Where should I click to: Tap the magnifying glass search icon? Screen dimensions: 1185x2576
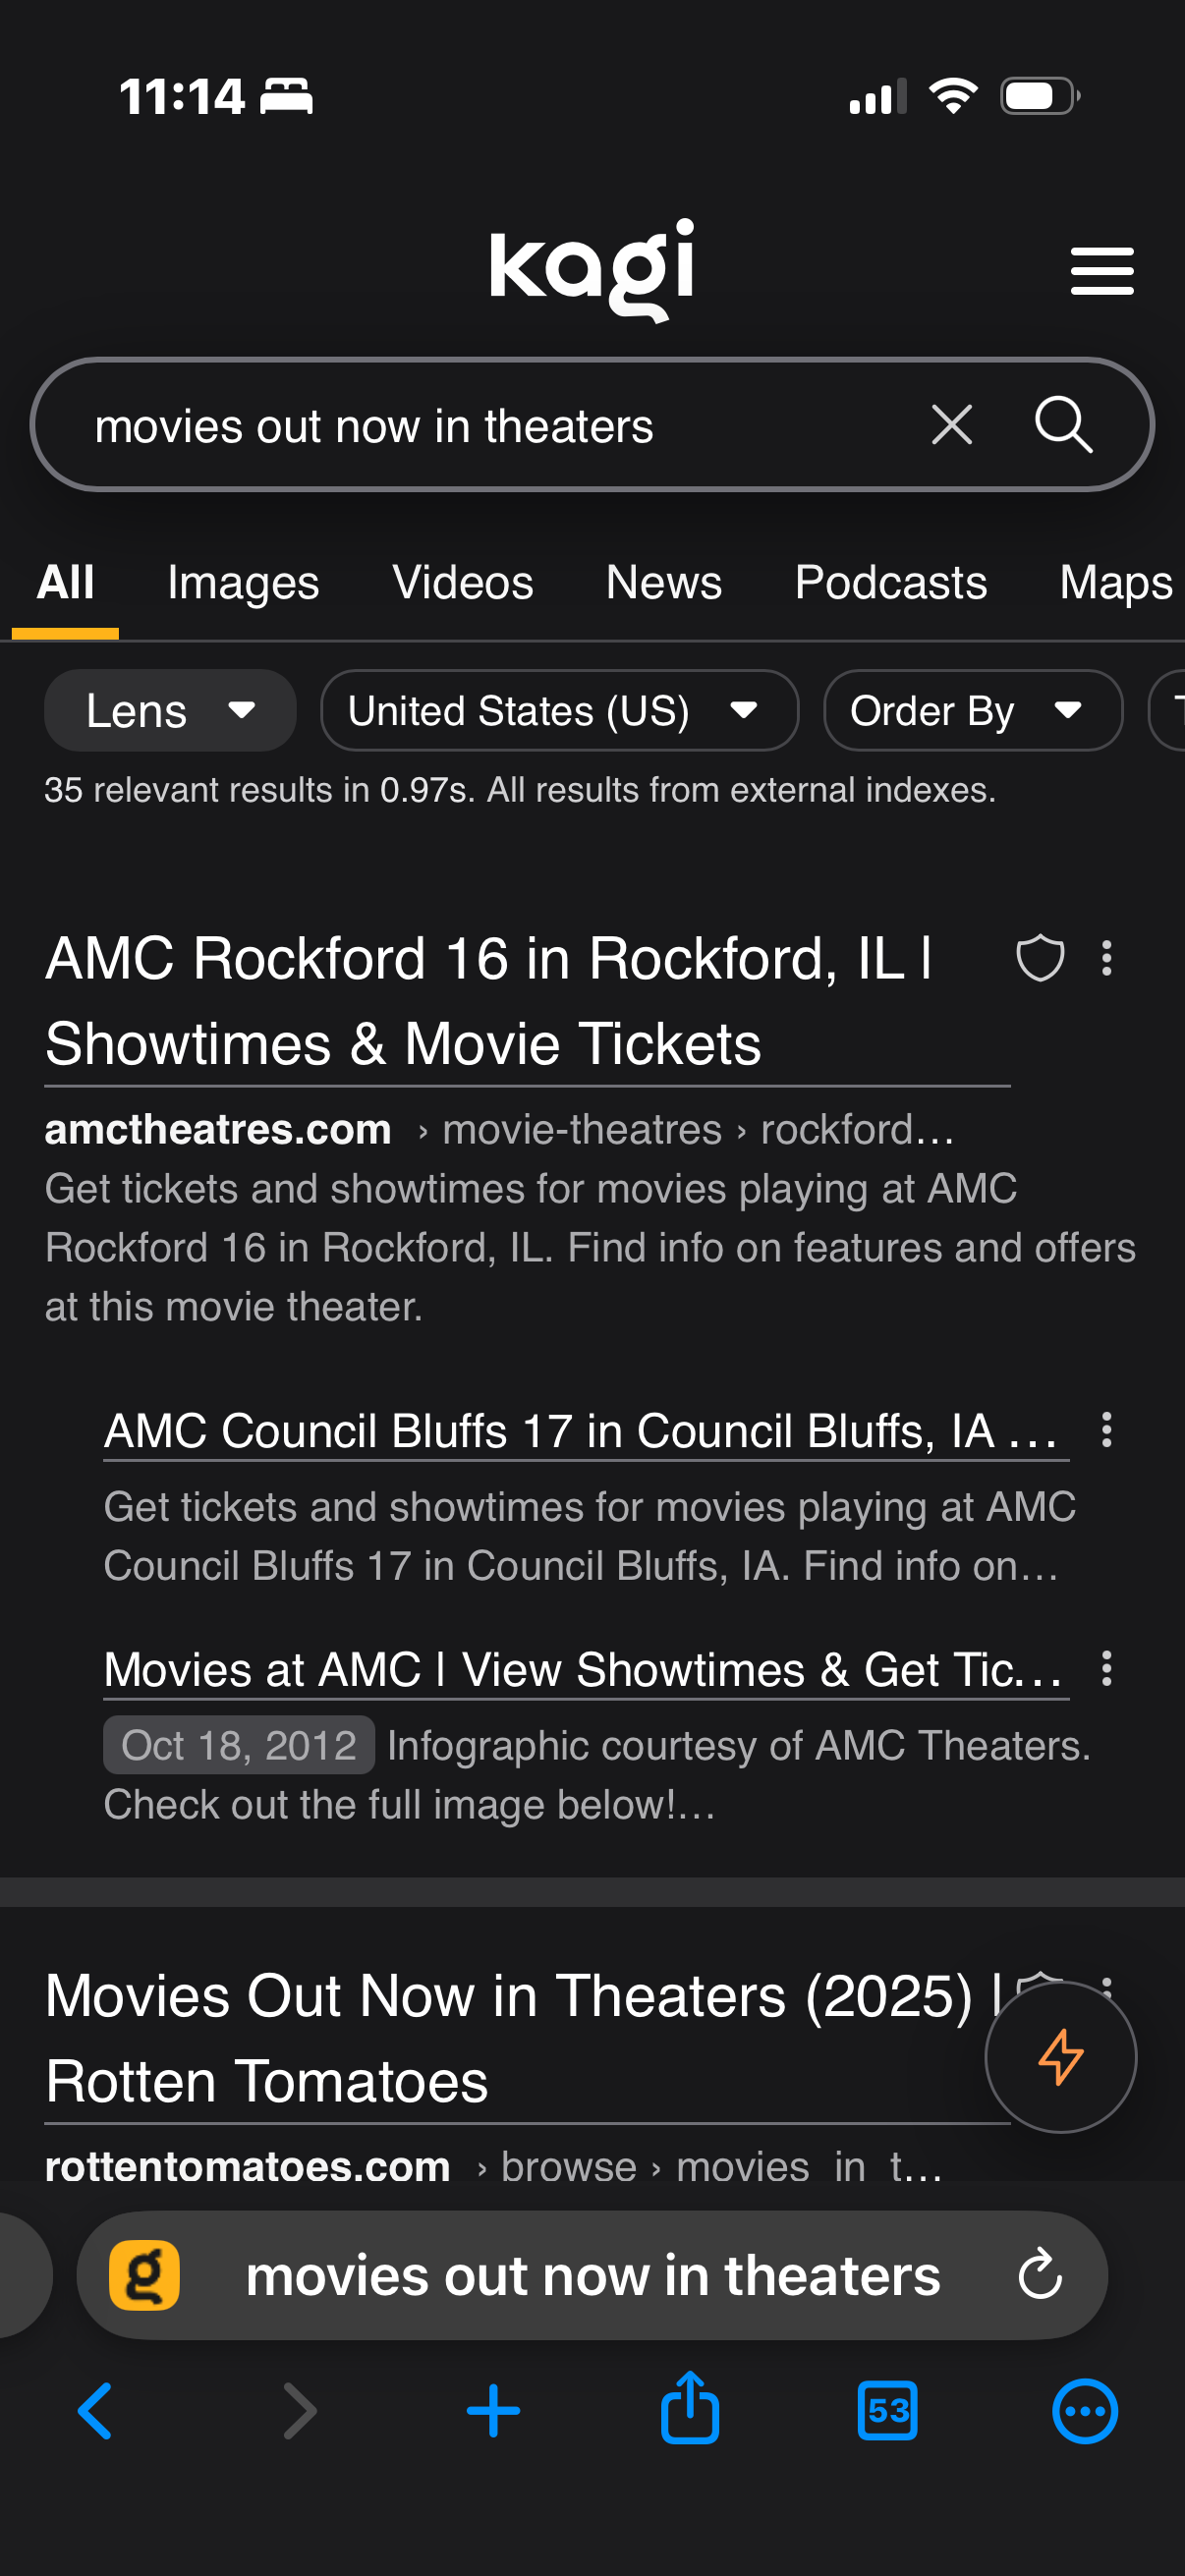[x=1062, y=425]
